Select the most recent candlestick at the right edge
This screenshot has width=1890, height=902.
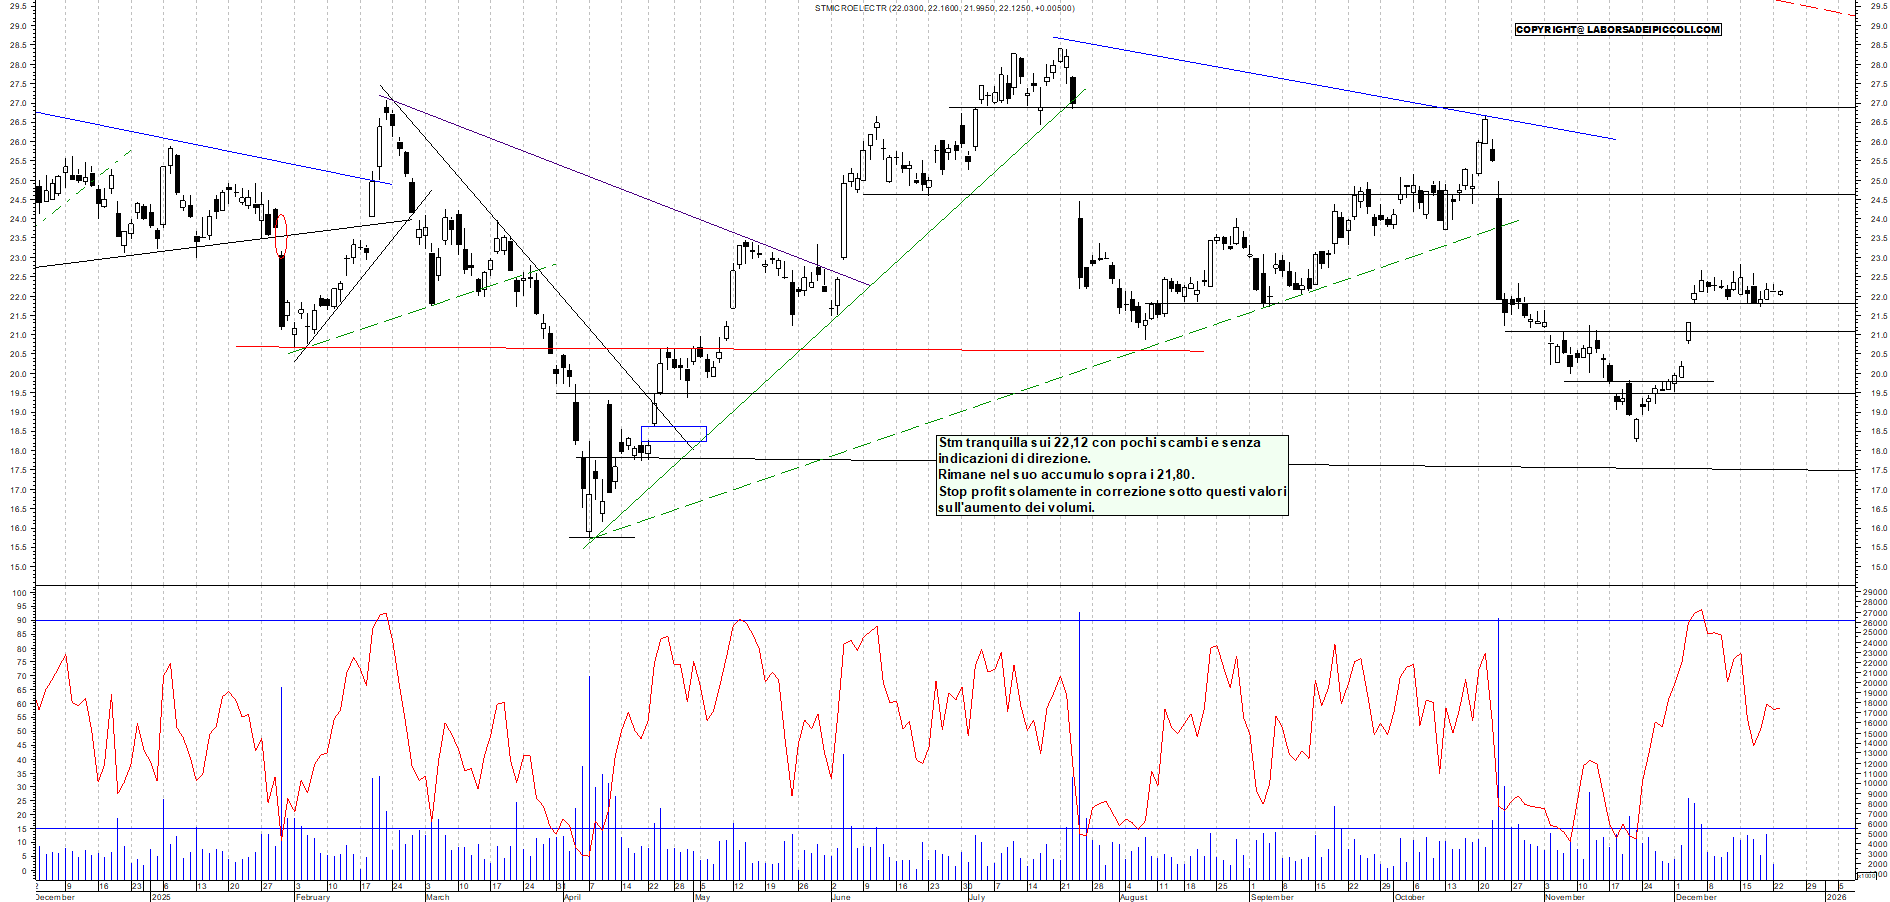pos(1780,293)
